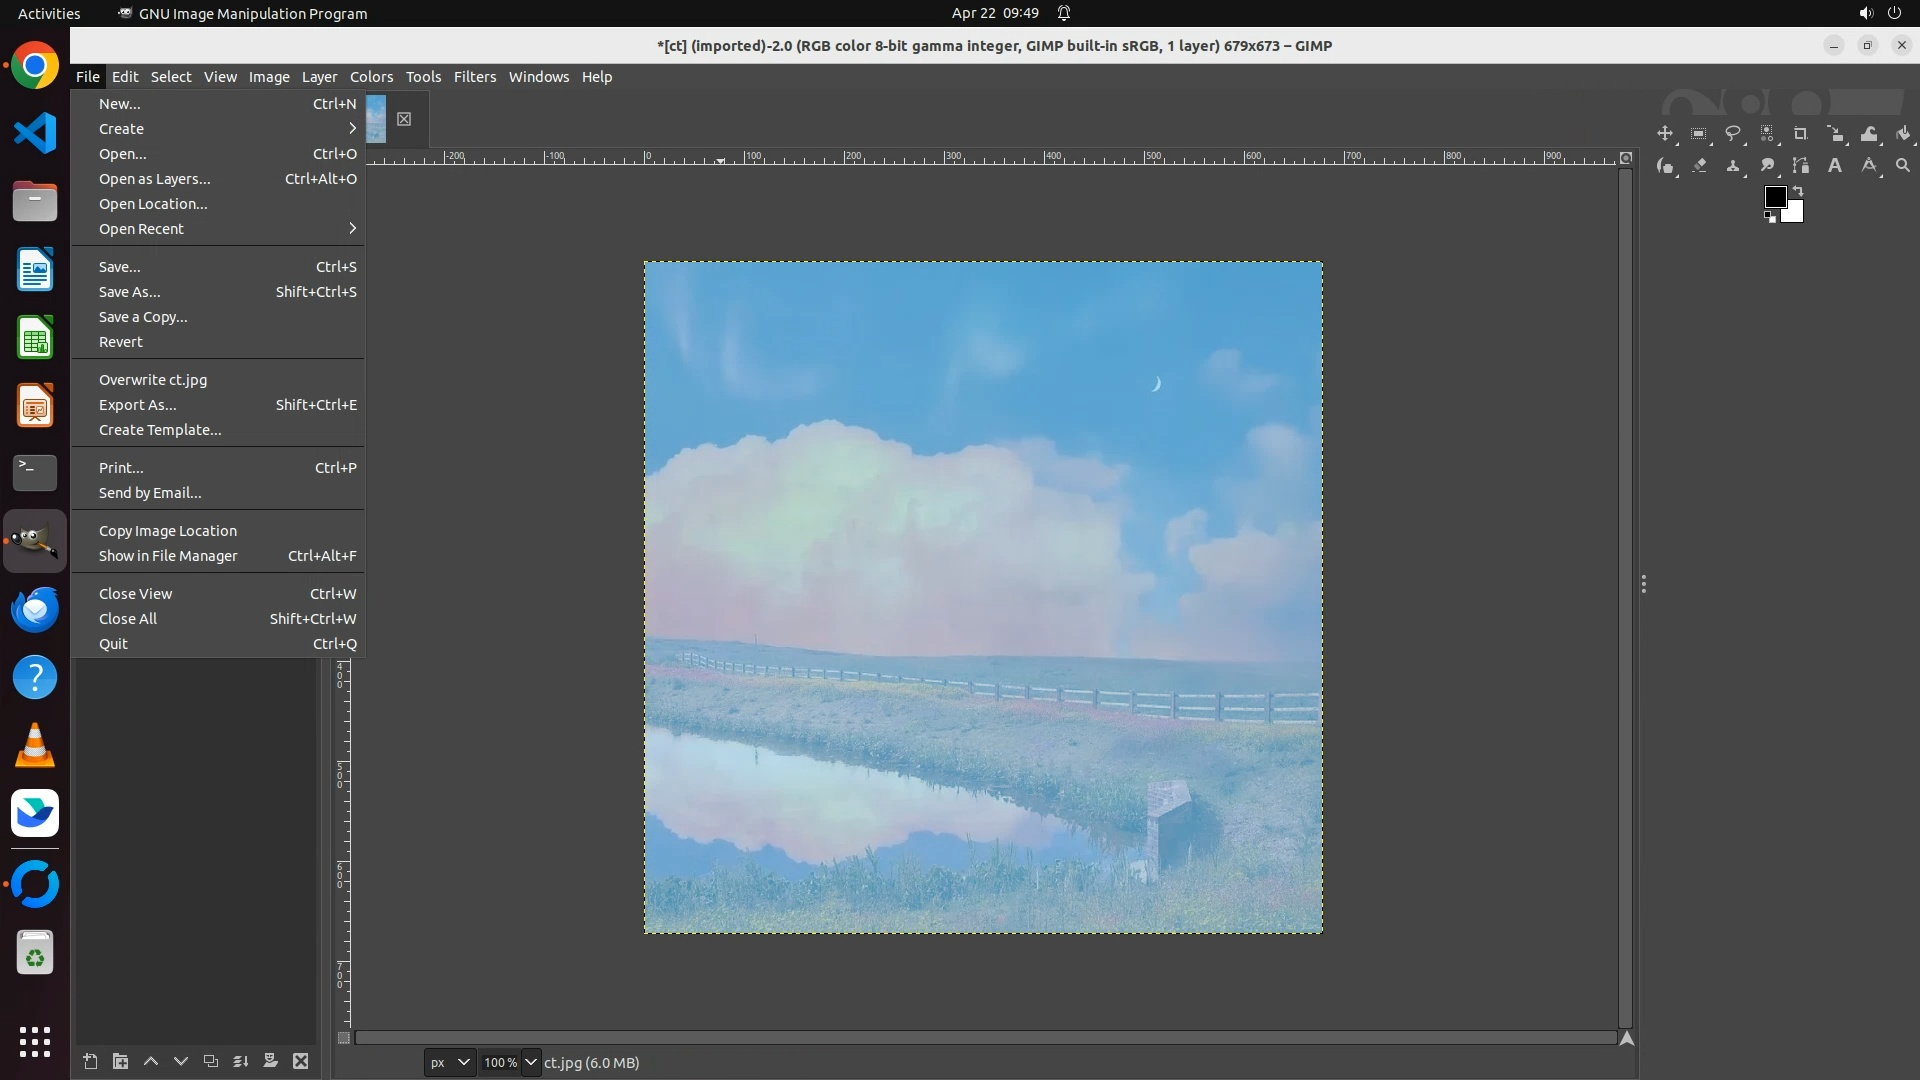The width and height of the screenshot is (1920, 1080).
Task: Open the Thunderbird mail dock icon
Action: [35, 610]
